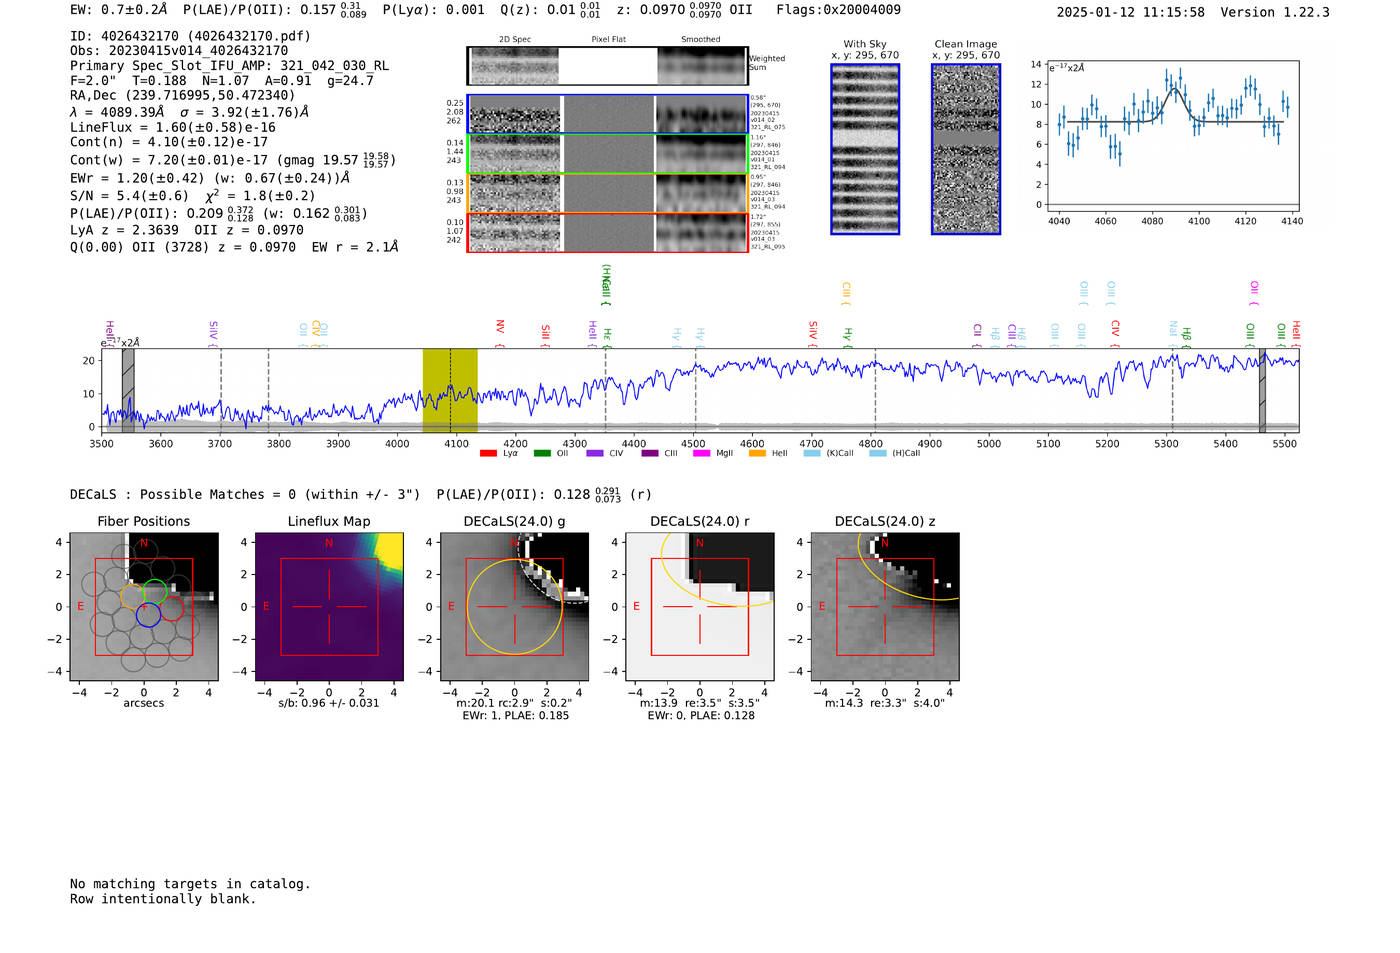Image resolution: width=1400 pixels, height=953 pixels.
Task: Open the DECaLS r-band cutout
Action: [700, 607]
